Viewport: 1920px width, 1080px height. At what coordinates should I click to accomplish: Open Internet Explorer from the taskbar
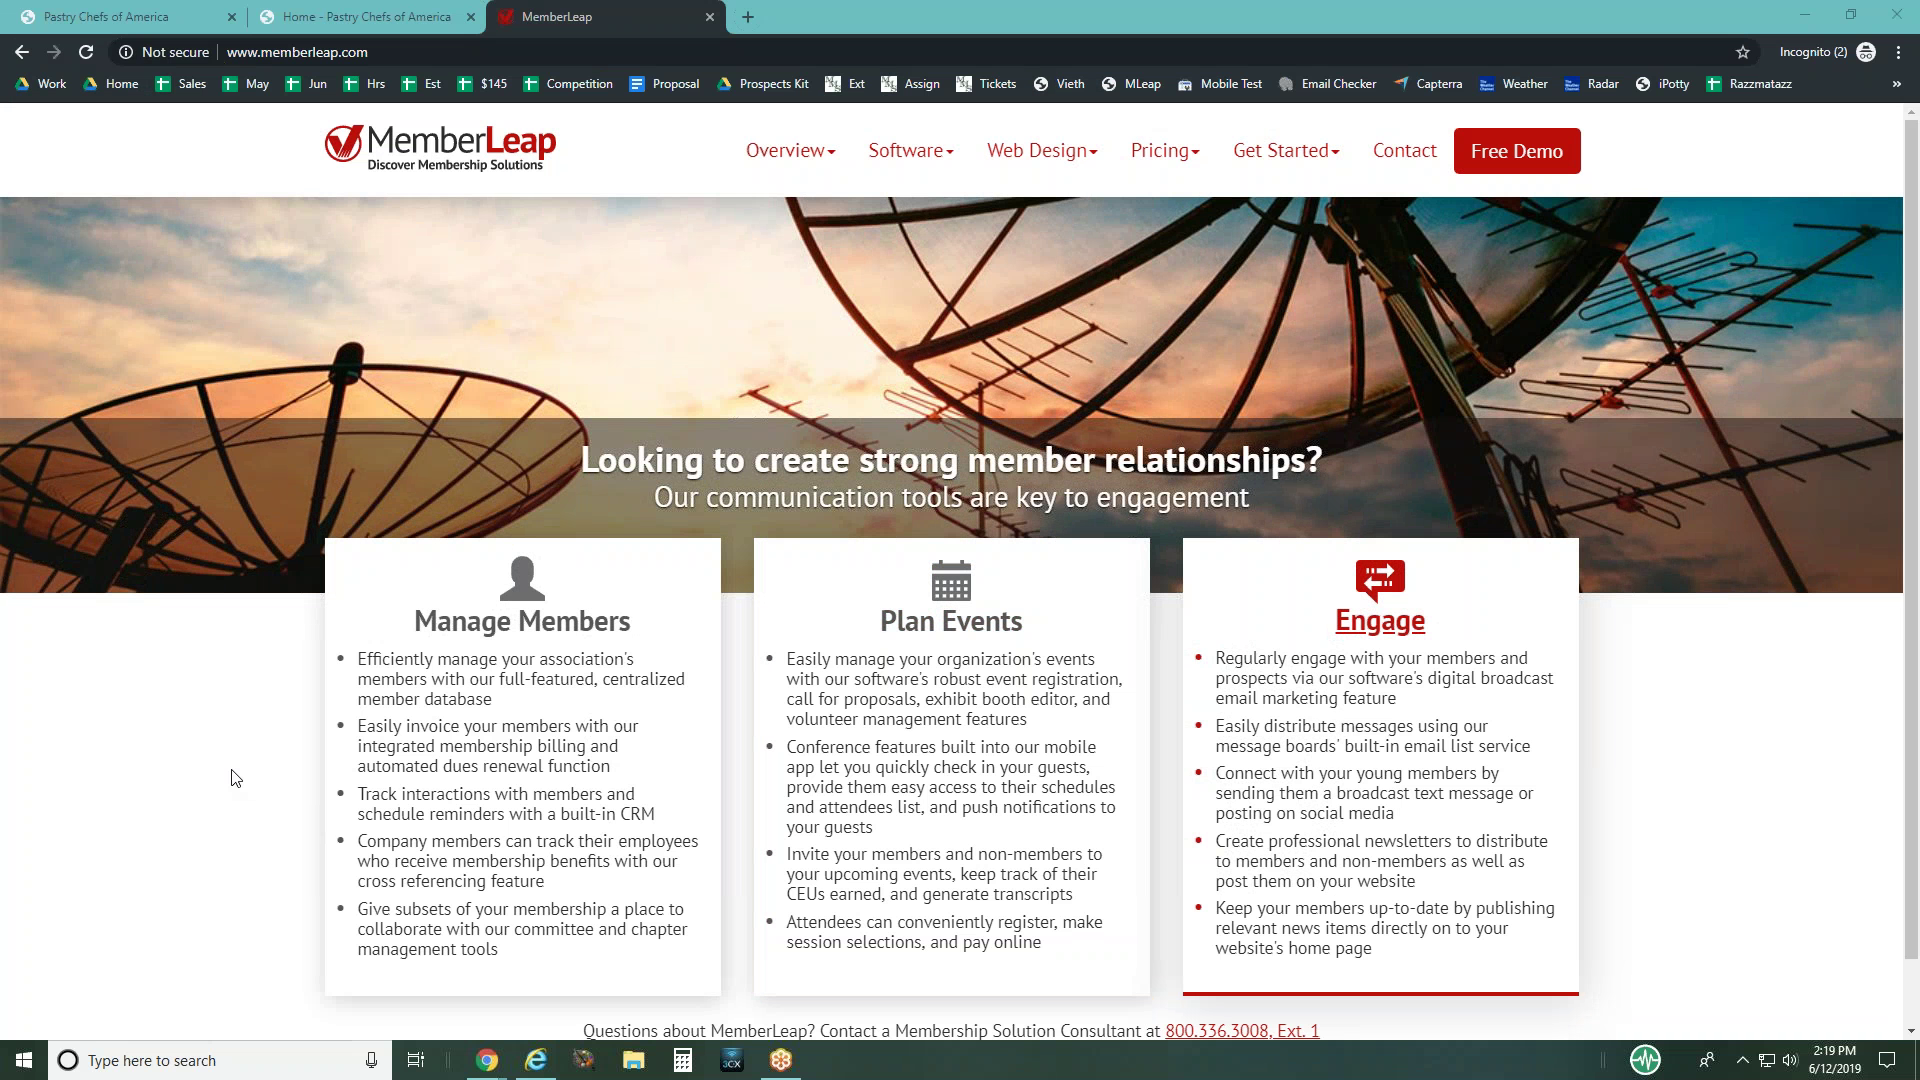coord(536,1060)
